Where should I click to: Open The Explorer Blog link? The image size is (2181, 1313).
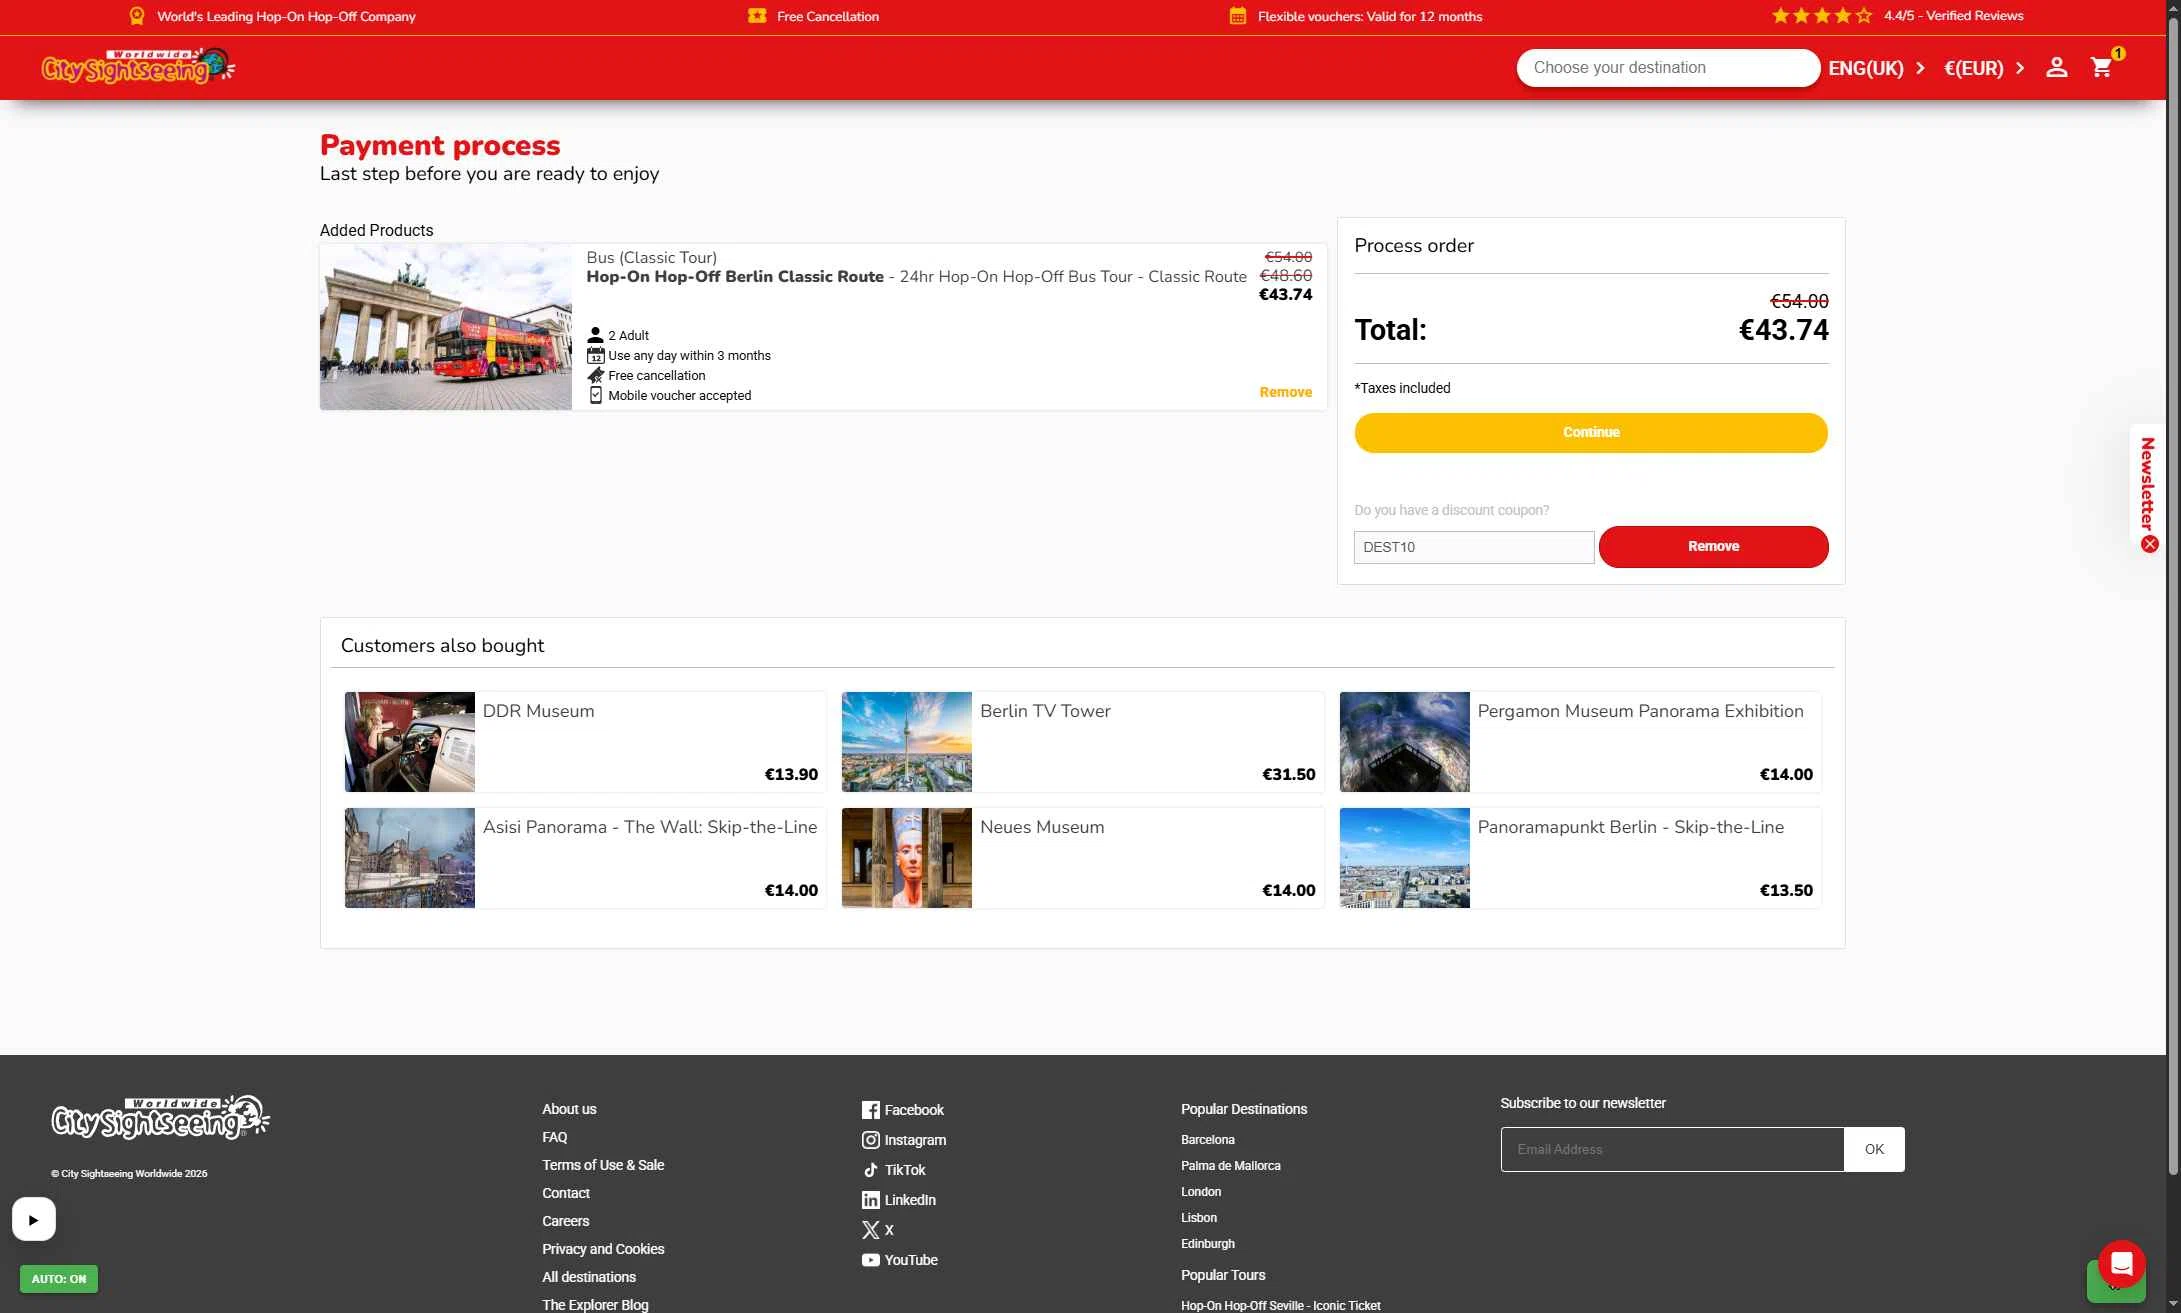(x=595, y=1305)
